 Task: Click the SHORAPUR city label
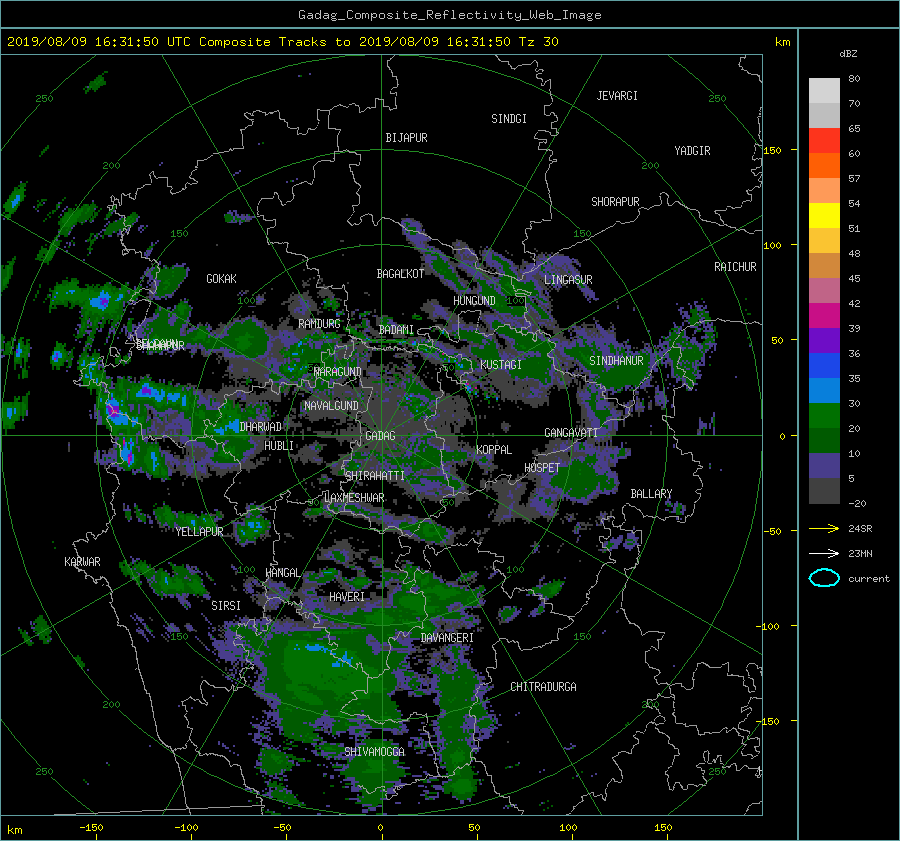click(615, 202)
